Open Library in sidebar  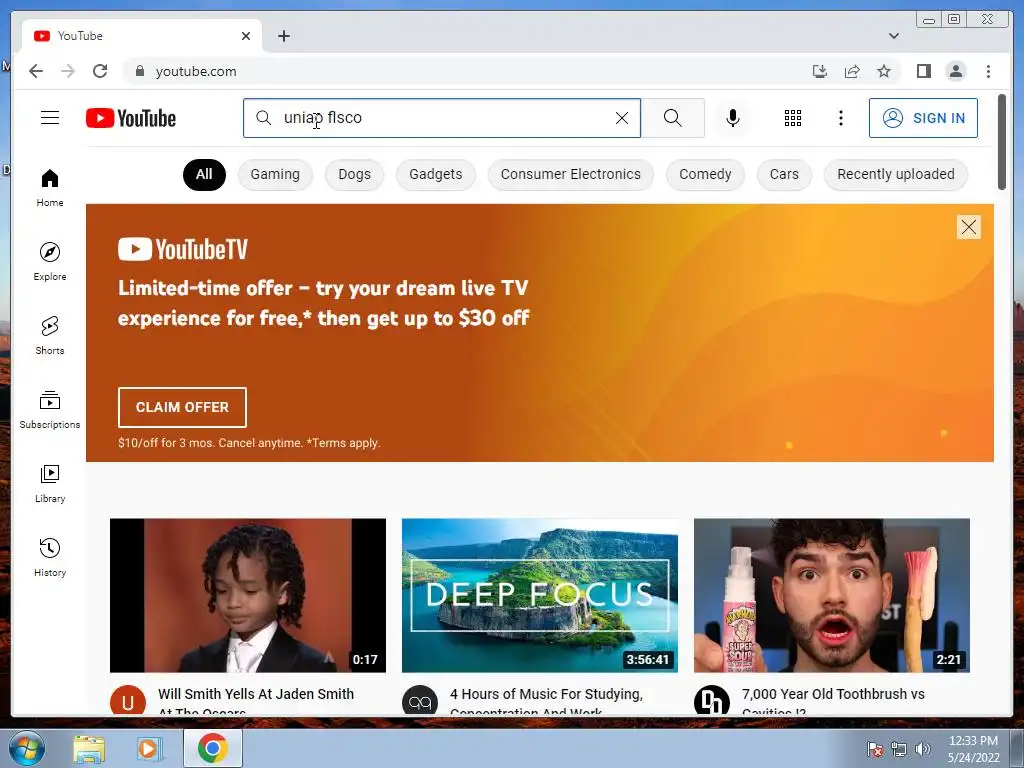pos(50,483)
